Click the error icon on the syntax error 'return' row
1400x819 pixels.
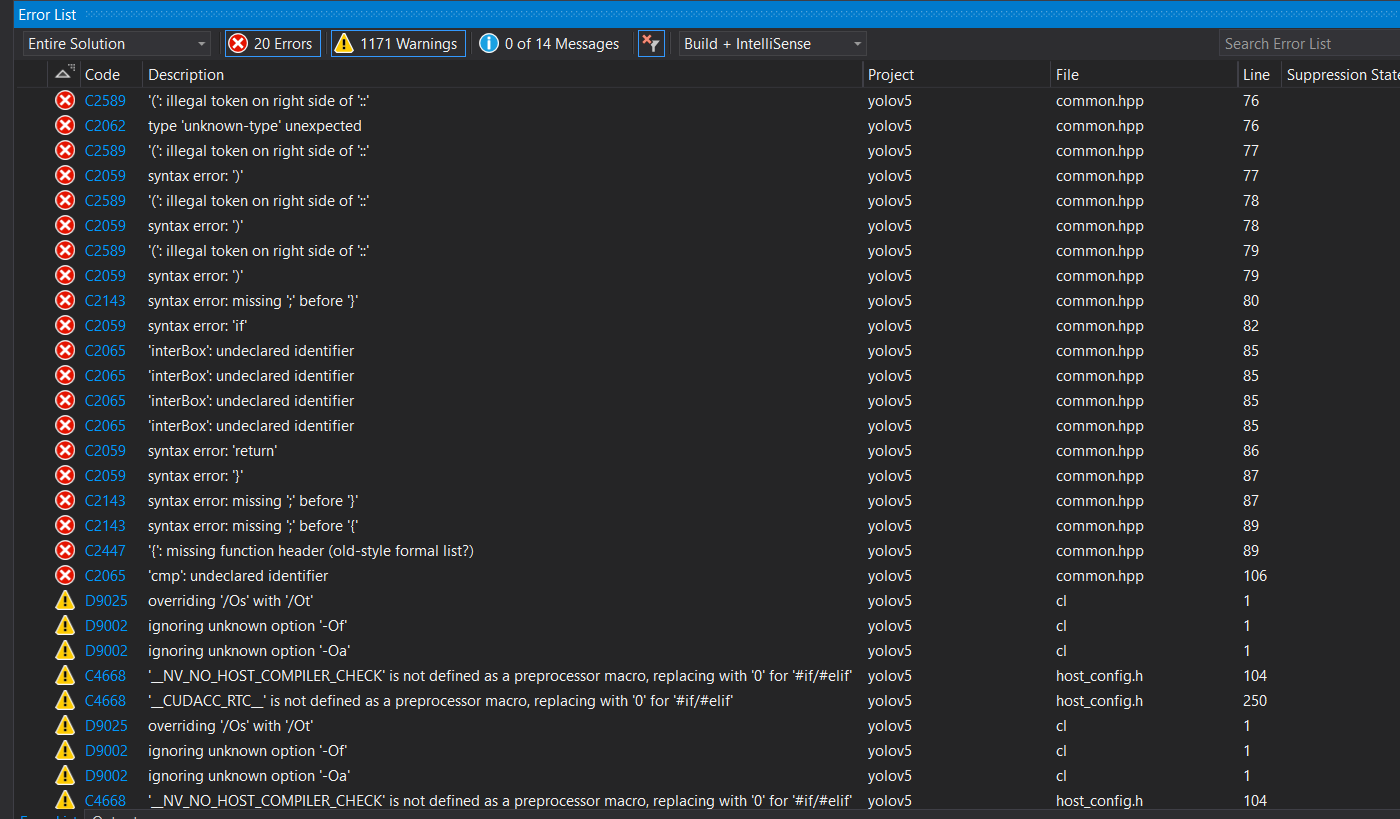point(65,451)
